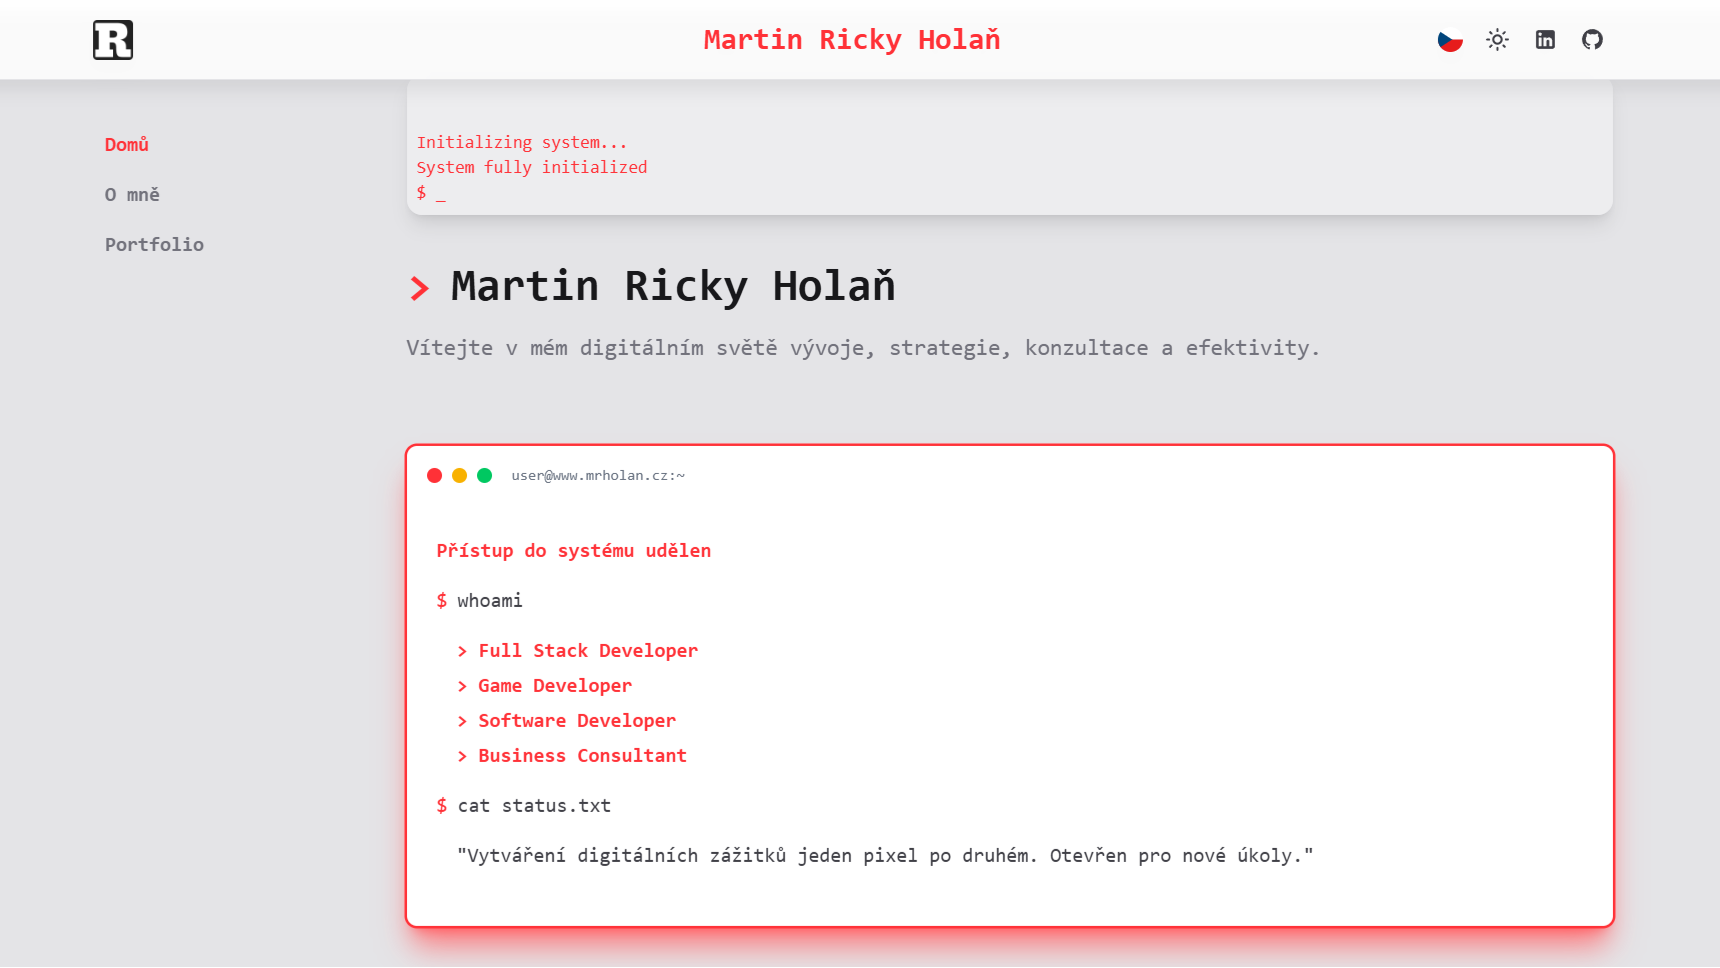Click the user@www.mrholan.cz terminal title
Viewport: 1720px width, 968px height.
tap(598, 476)
